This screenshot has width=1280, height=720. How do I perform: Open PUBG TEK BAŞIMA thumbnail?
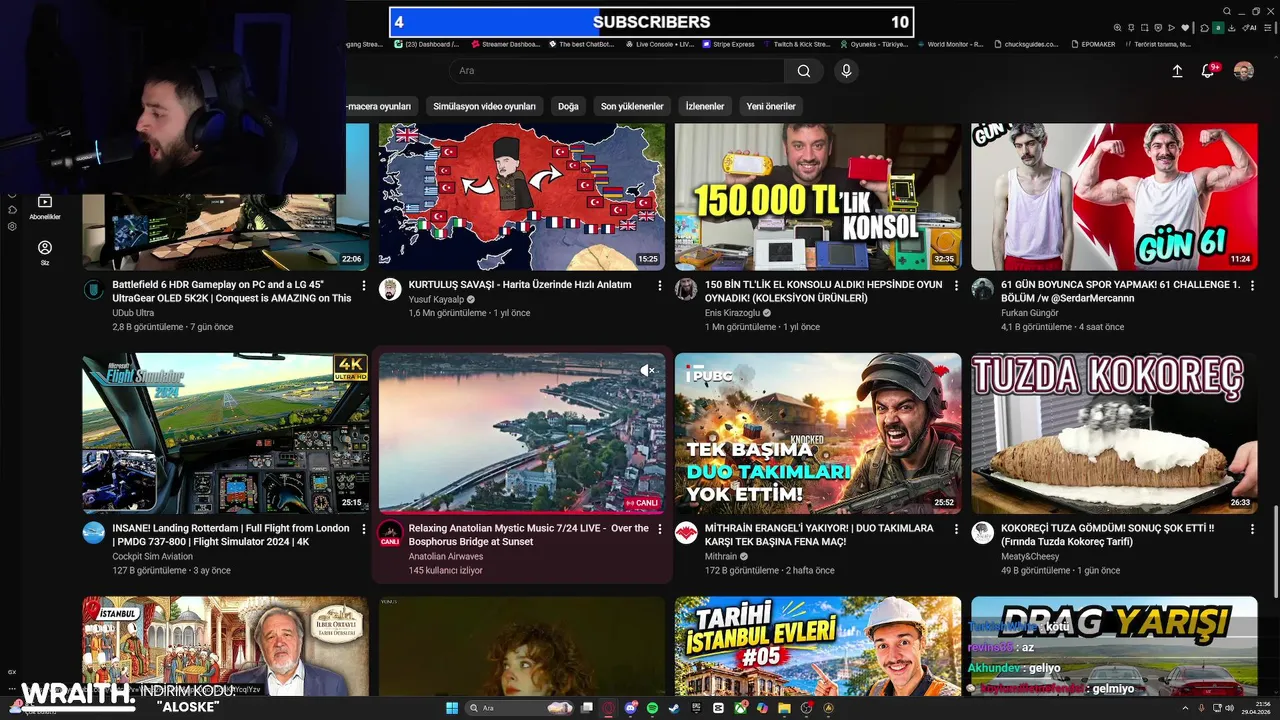click(x=818, y=433)
